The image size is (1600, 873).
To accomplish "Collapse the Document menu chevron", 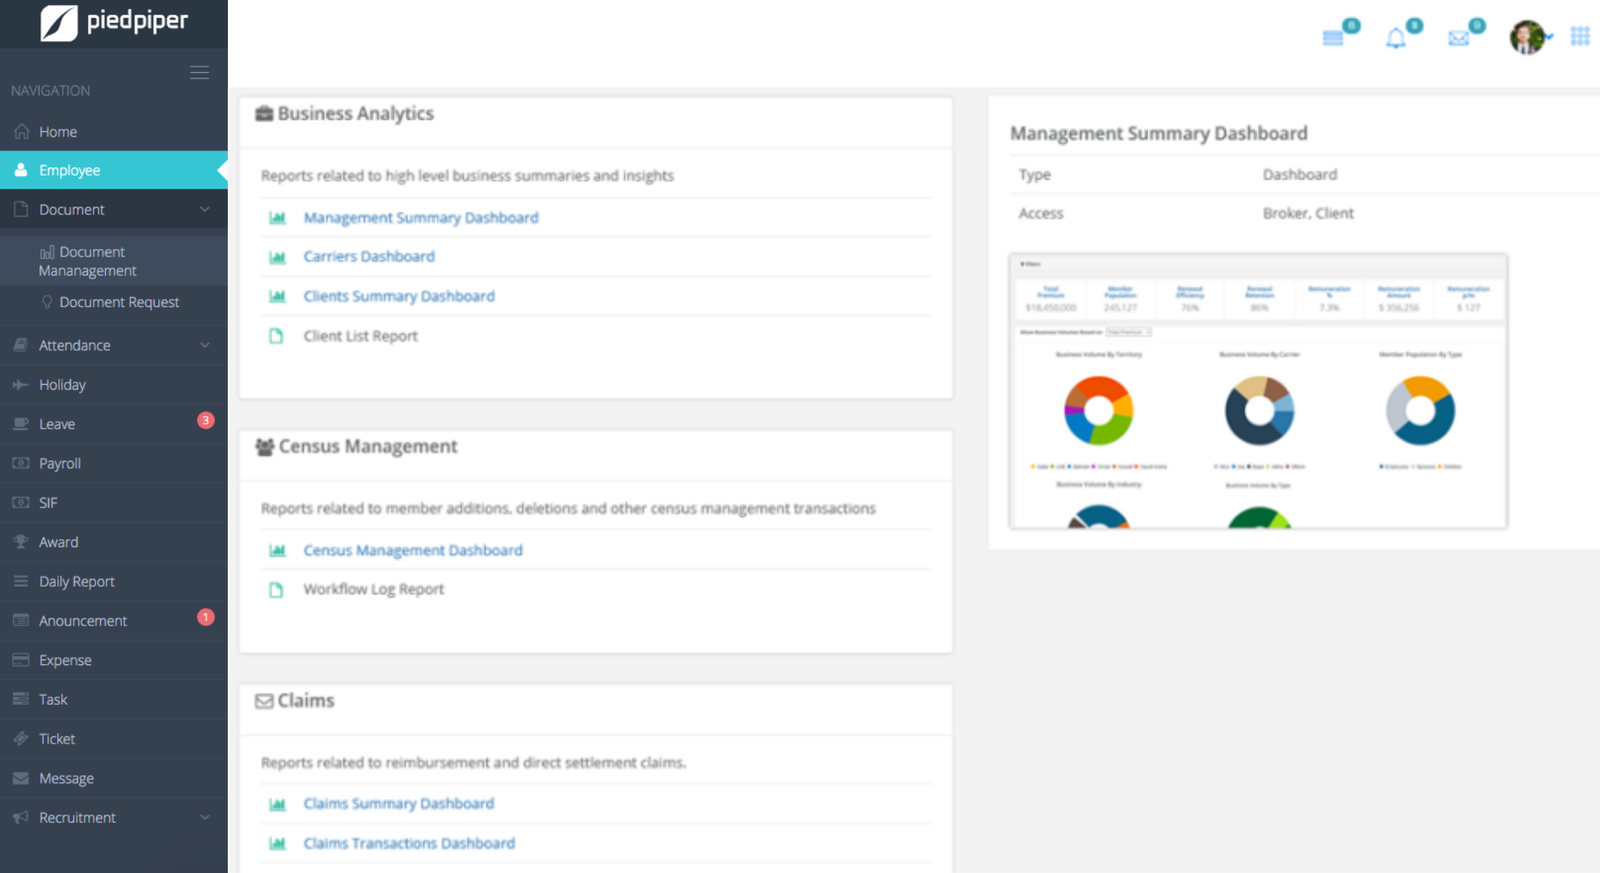I will click(205, 210).
